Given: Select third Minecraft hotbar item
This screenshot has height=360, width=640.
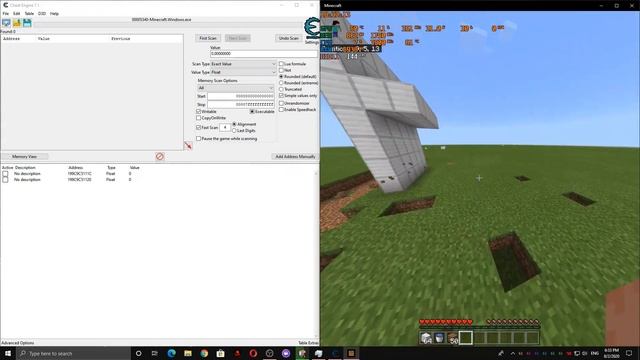Looking at the screenshot, I should click(452, 338).
